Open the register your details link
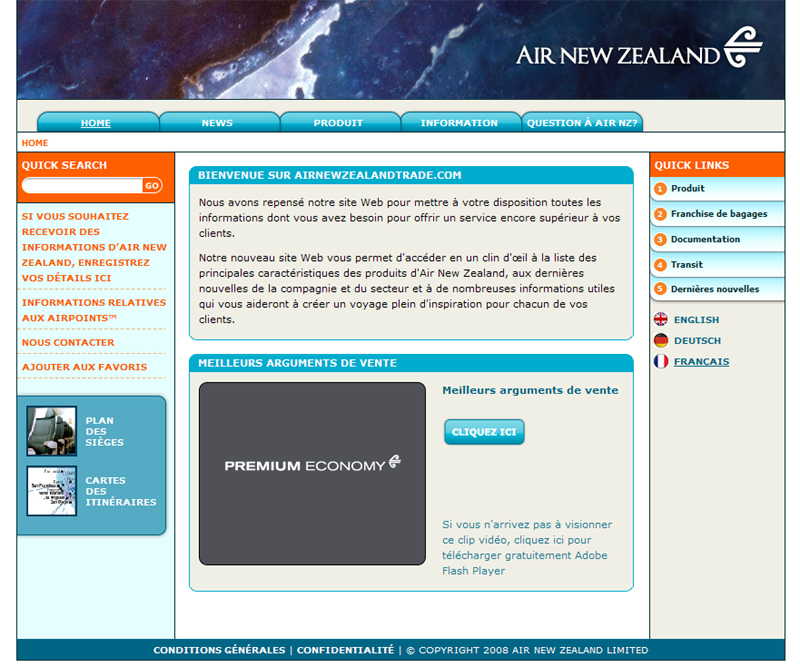800x667 pixels. coord(94,247)
